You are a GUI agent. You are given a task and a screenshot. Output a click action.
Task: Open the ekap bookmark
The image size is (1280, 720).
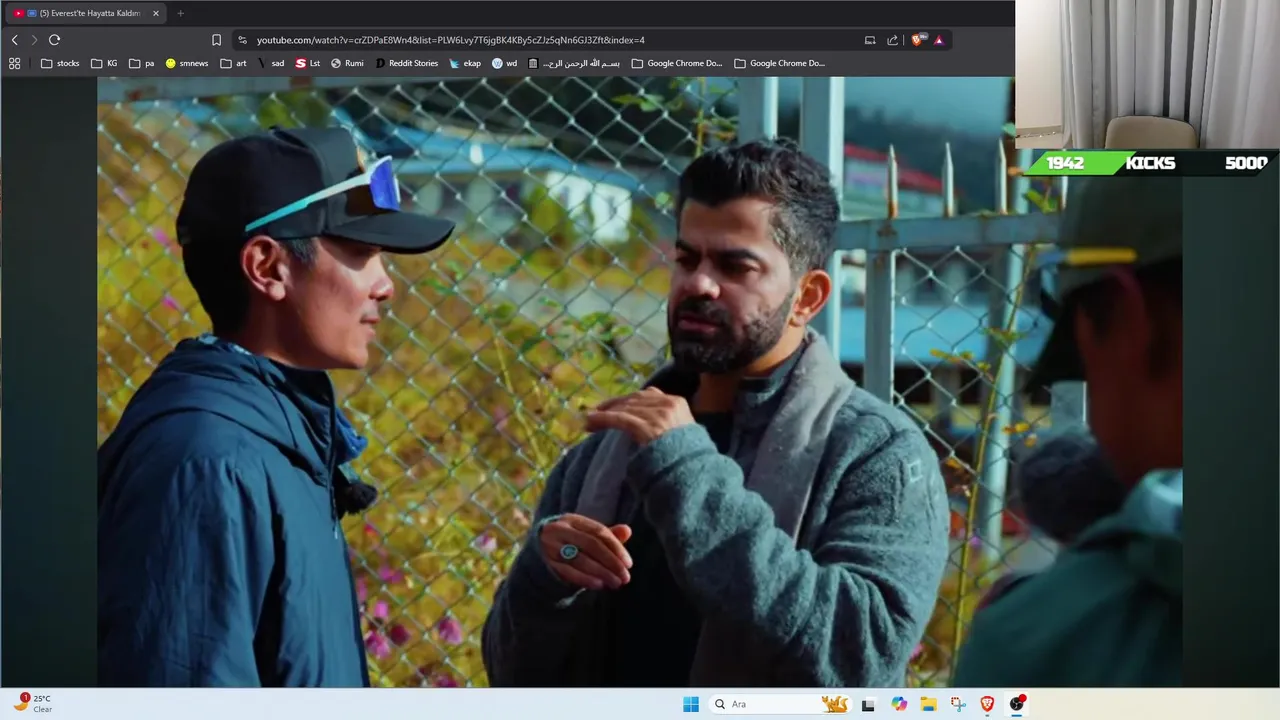(x=465, y=63)
